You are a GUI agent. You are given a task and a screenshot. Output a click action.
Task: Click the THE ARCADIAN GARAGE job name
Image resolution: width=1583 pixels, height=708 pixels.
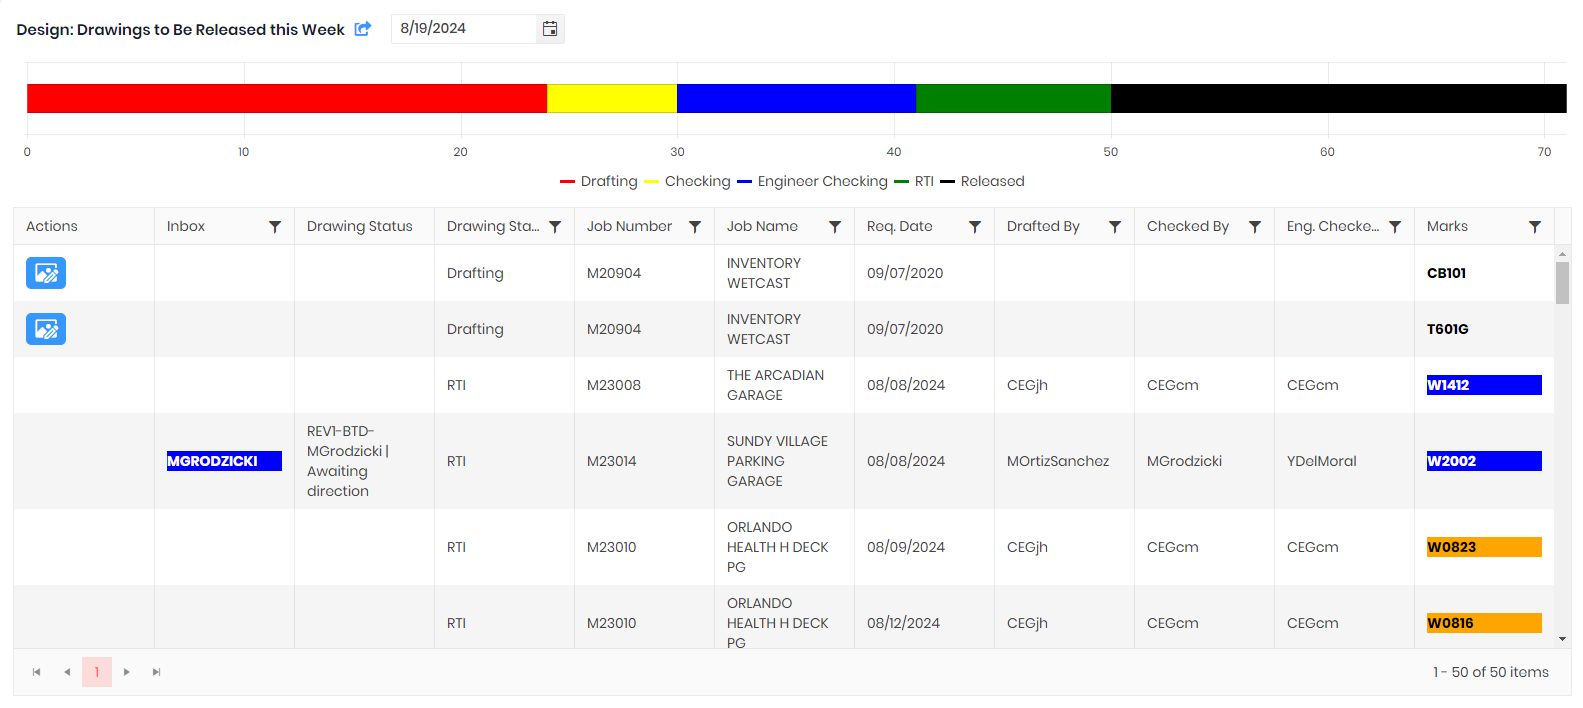776,385
